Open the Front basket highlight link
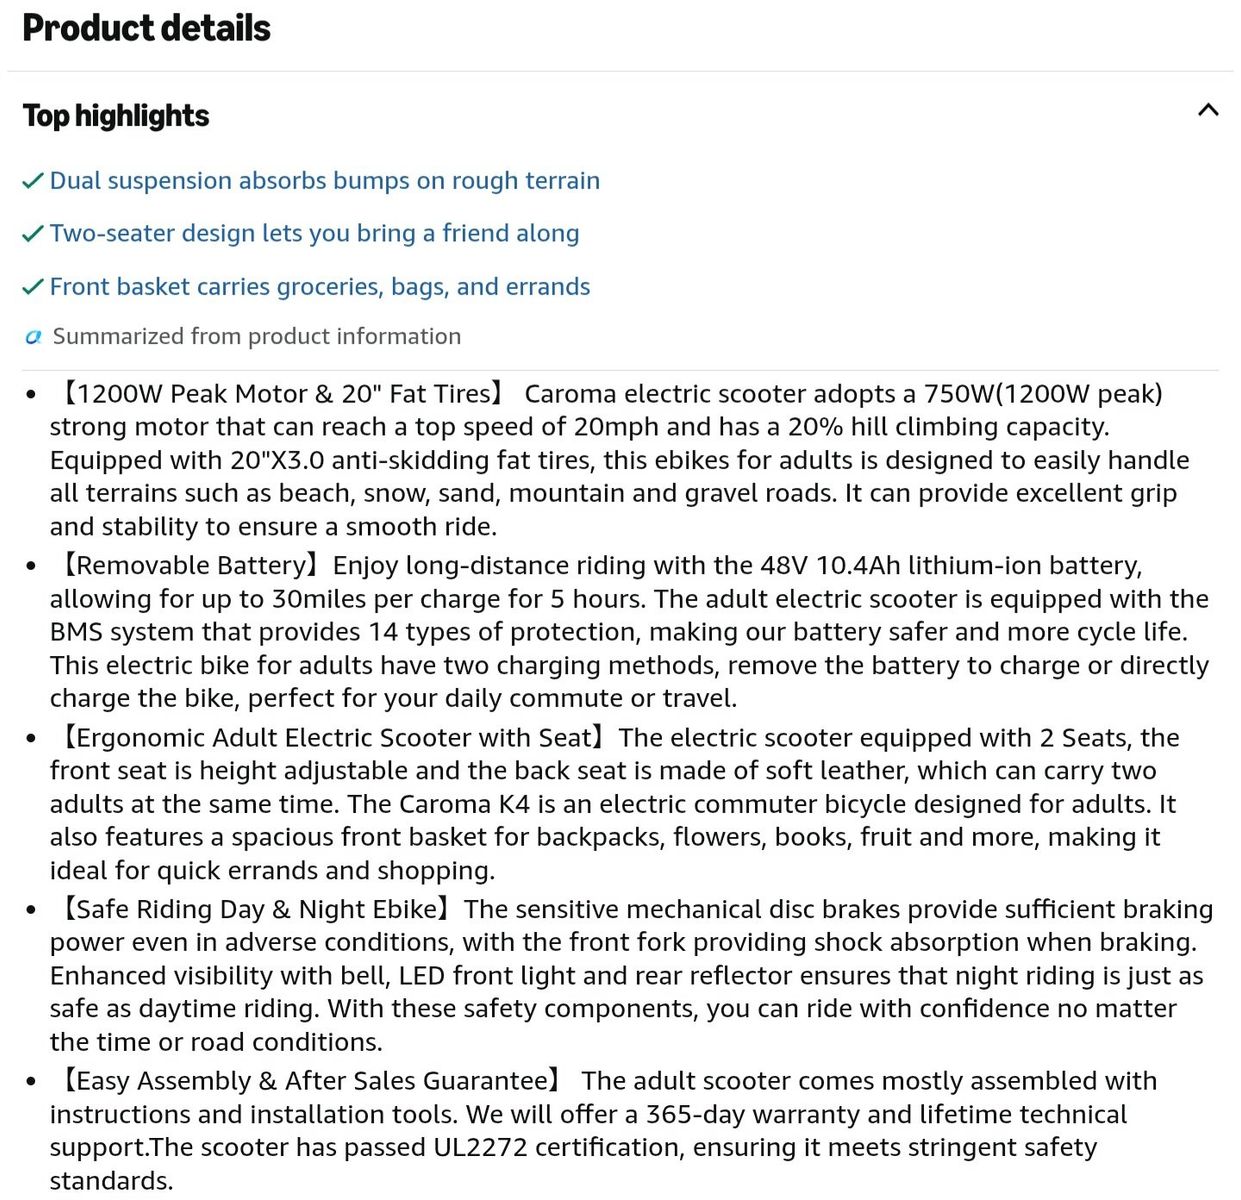This screenshot has height=1200, width=1241. point(320,287)
